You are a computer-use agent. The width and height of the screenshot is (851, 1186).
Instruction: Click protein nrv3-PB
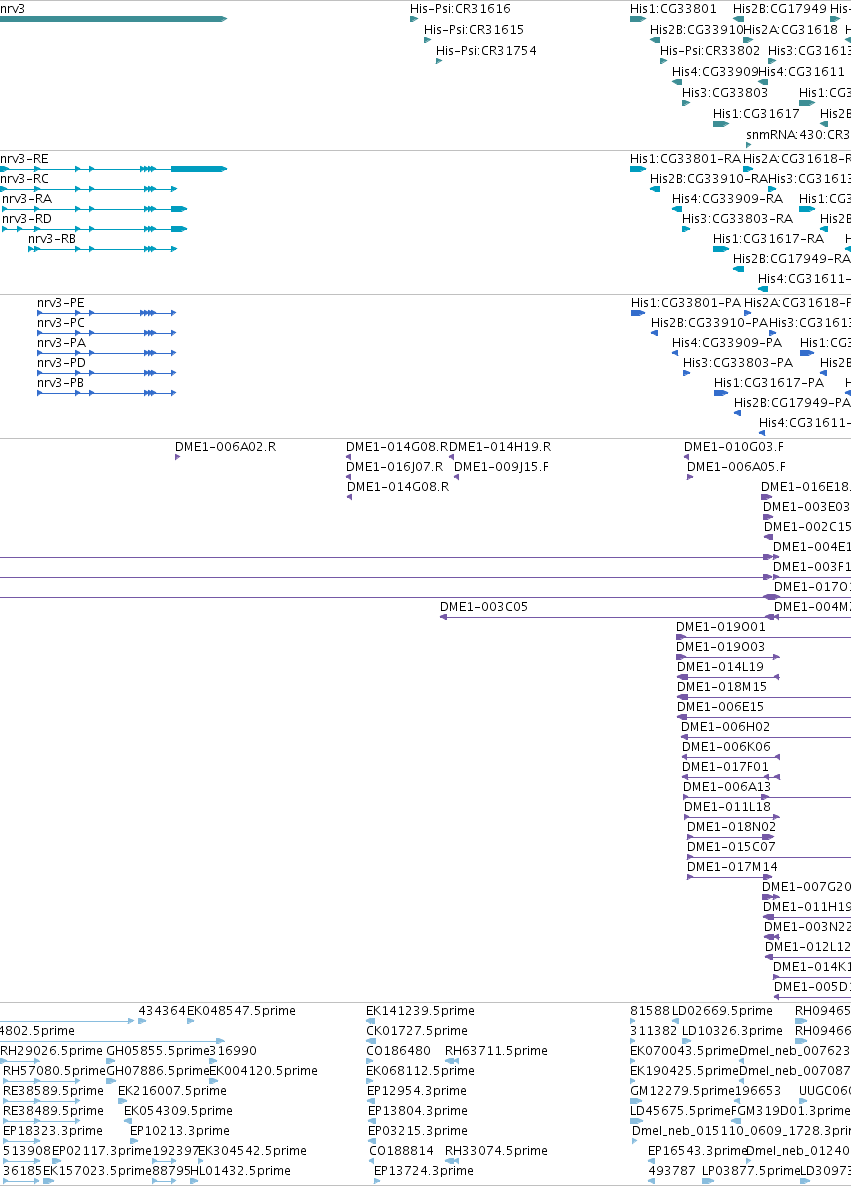click(61, 383)
